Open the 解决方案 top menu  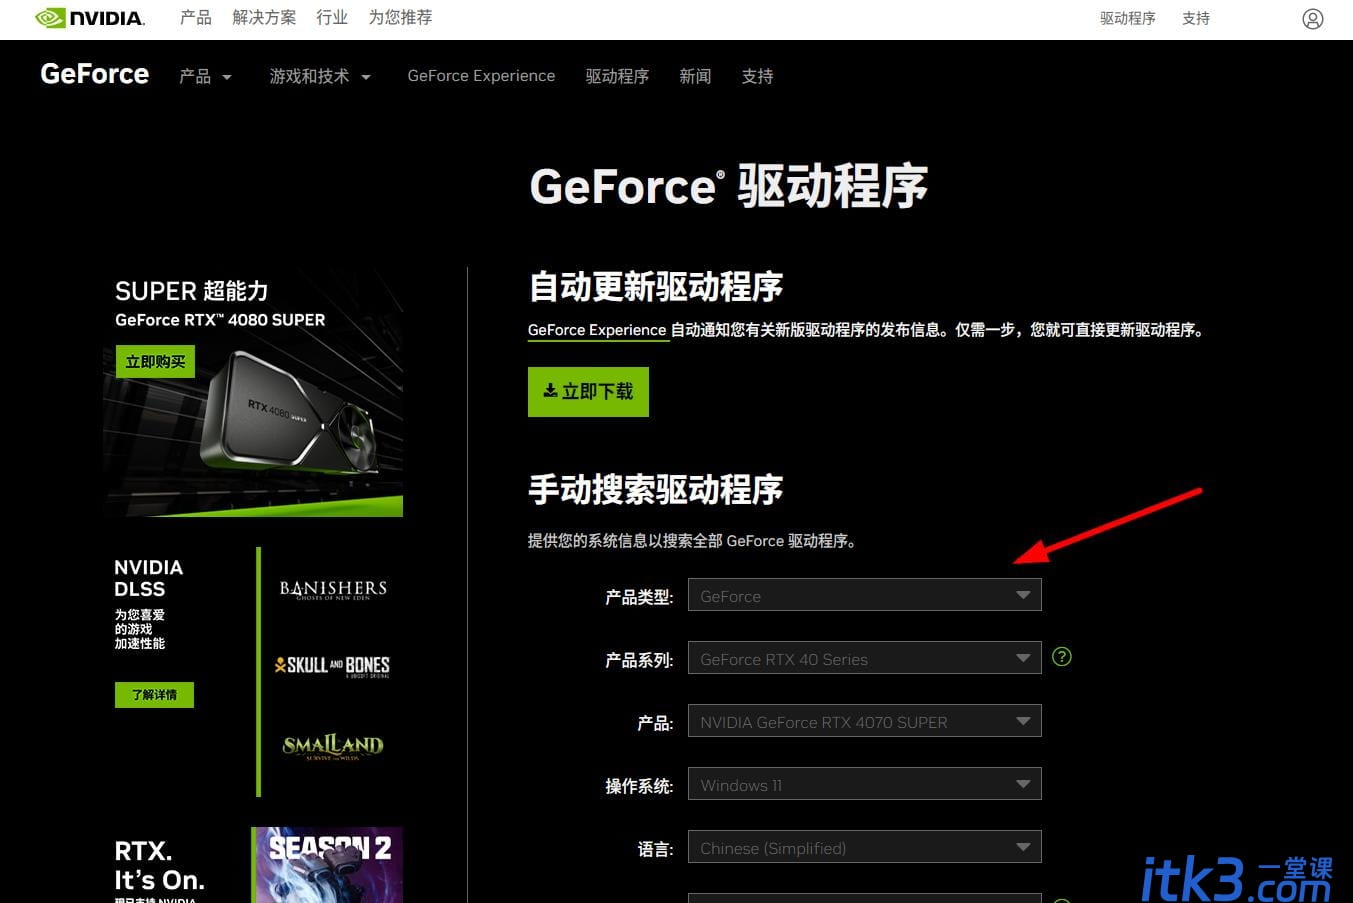(x=264, y=18)
